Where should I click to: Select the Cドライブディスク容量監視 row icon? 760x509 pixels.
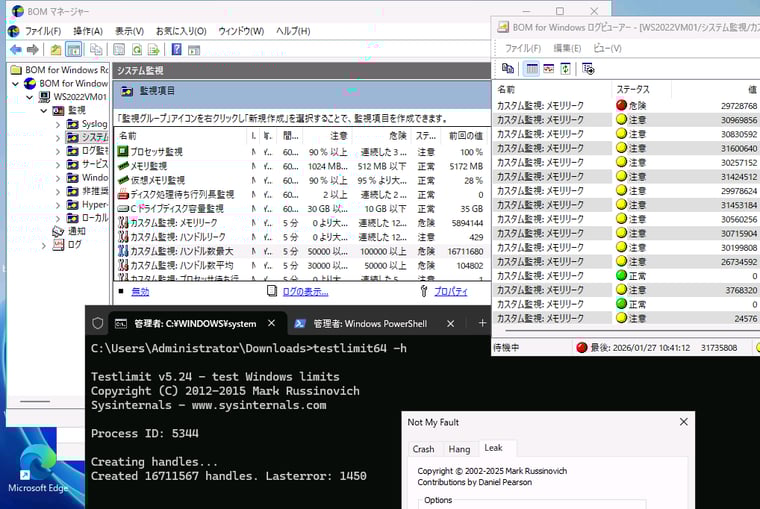tap(123, 208)
